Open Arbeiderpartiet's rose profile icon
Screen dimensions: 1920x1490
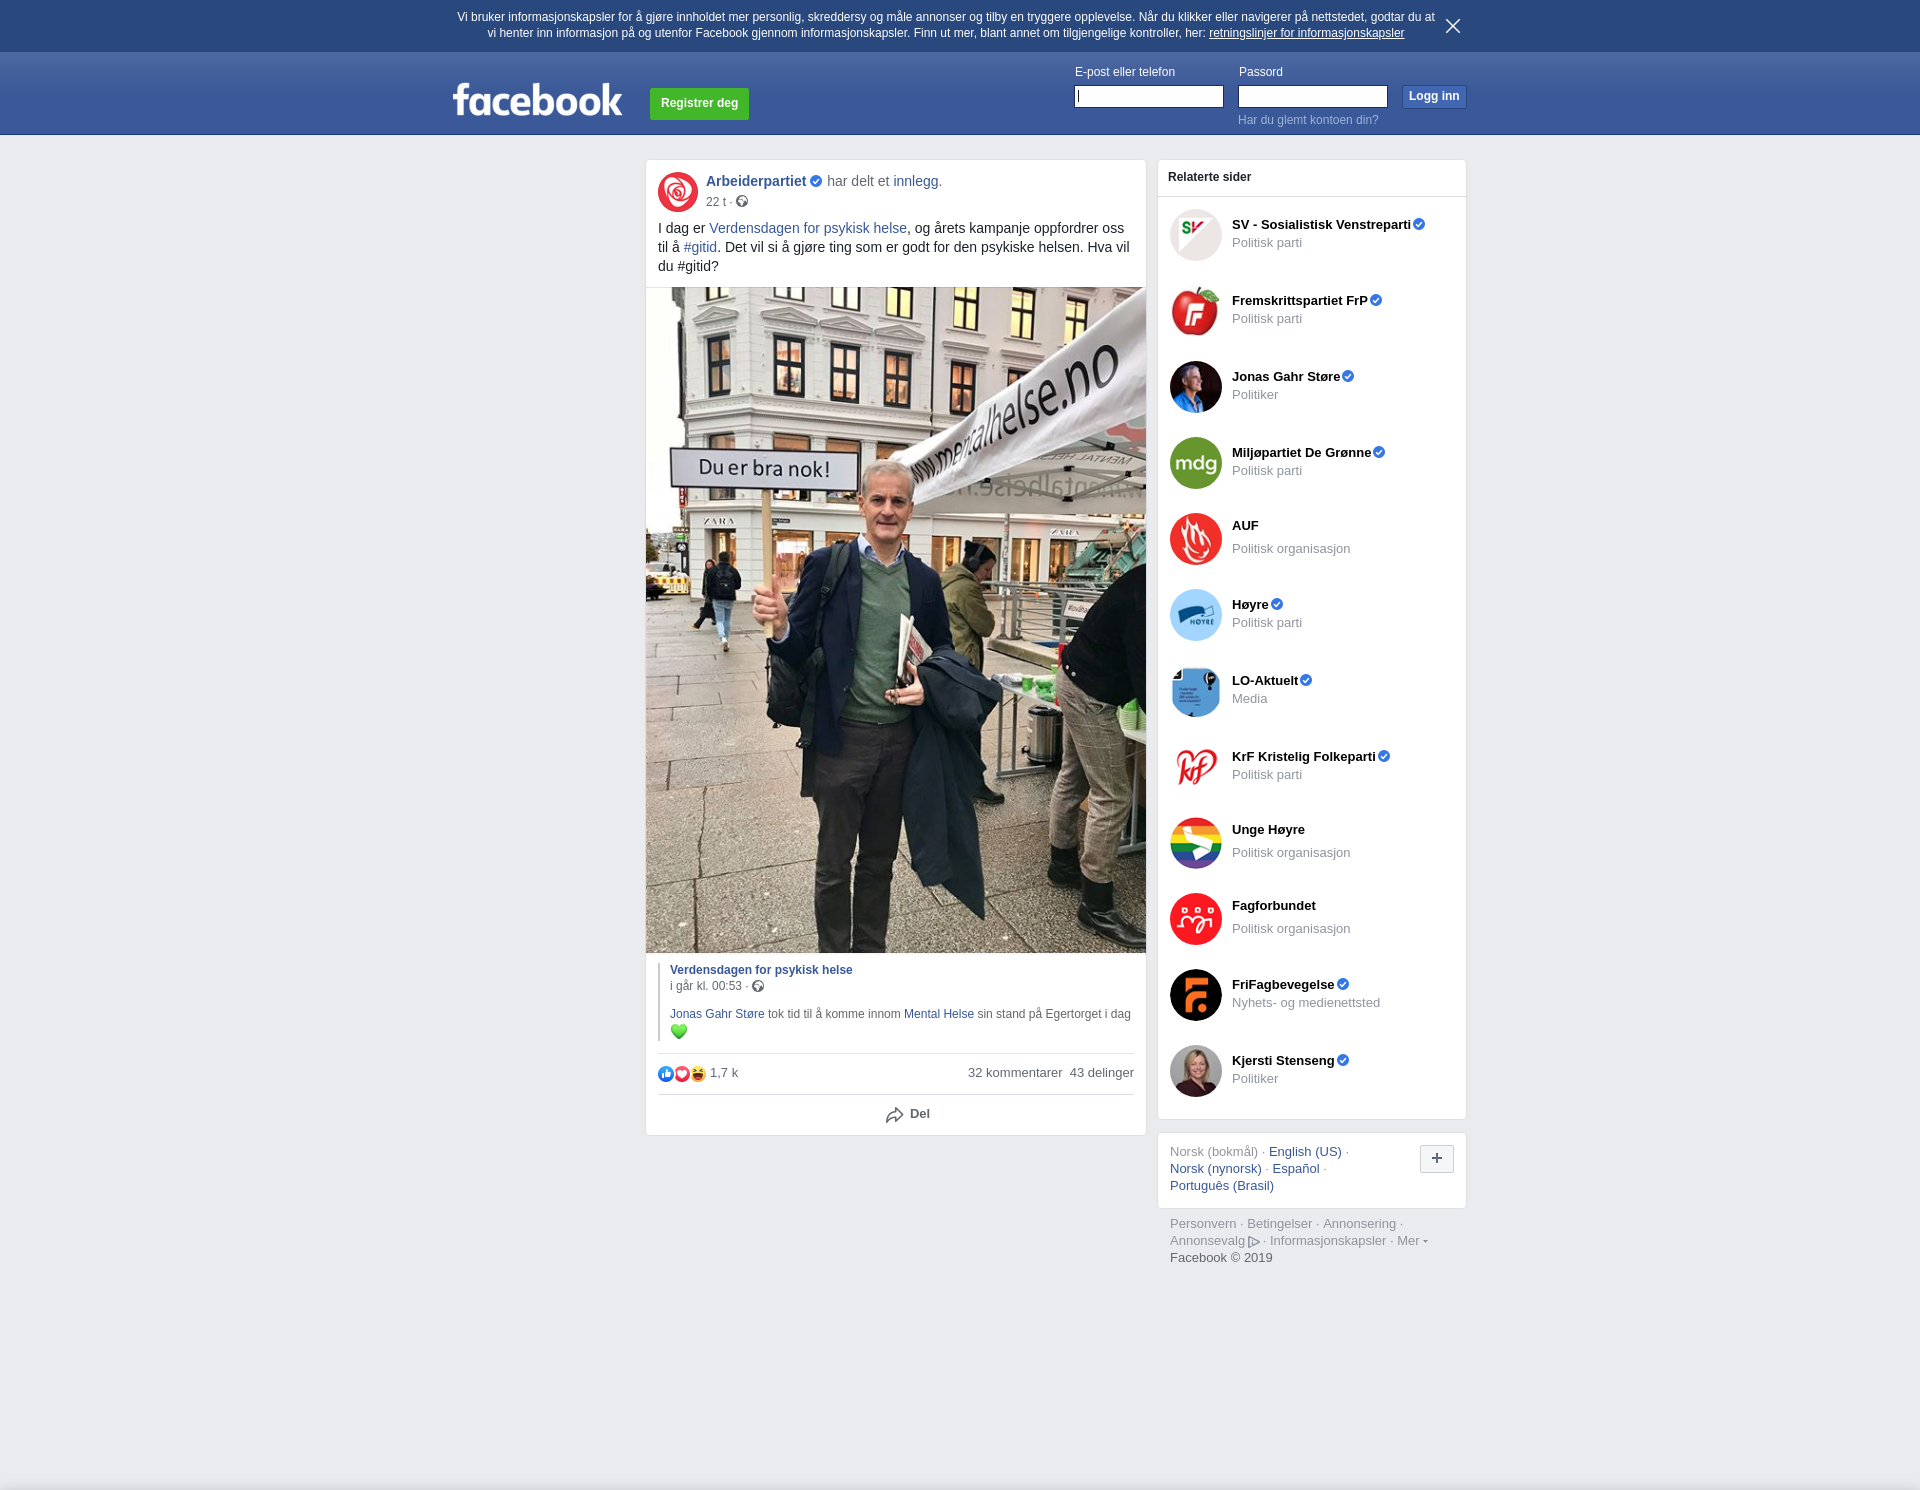(x=677, y=191)
